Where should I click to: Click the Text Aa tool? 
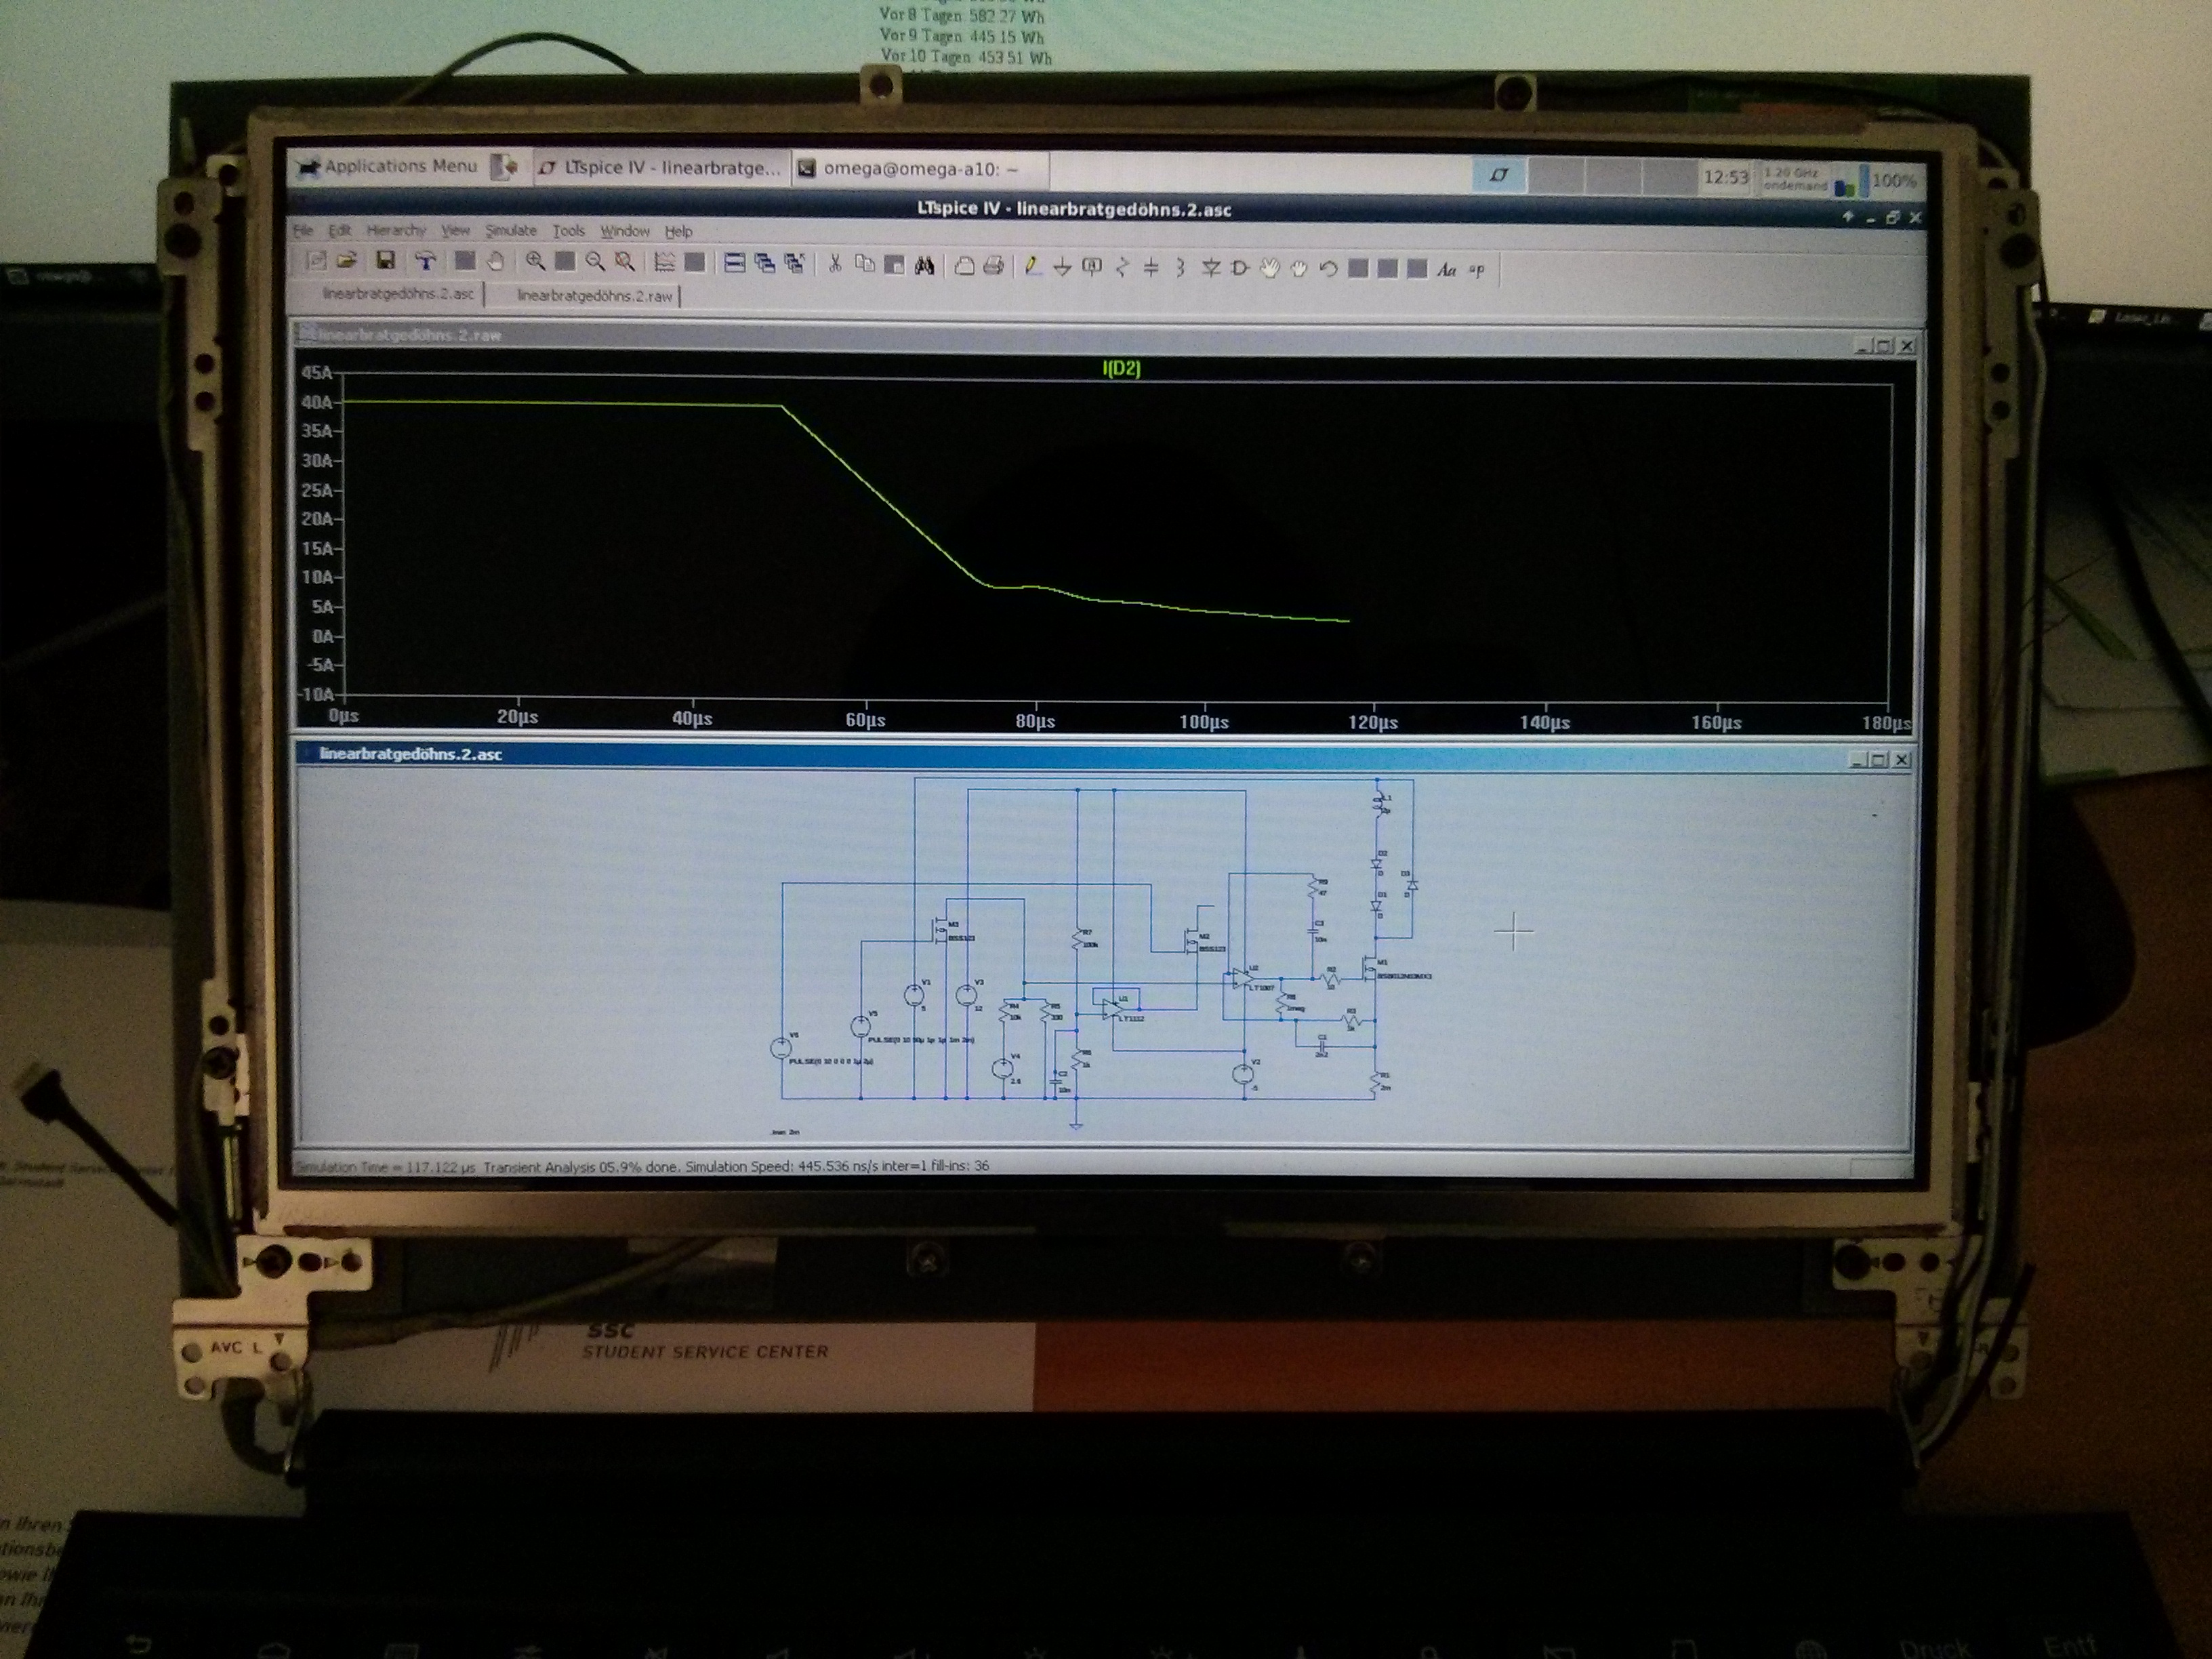tap(1447, 270)
